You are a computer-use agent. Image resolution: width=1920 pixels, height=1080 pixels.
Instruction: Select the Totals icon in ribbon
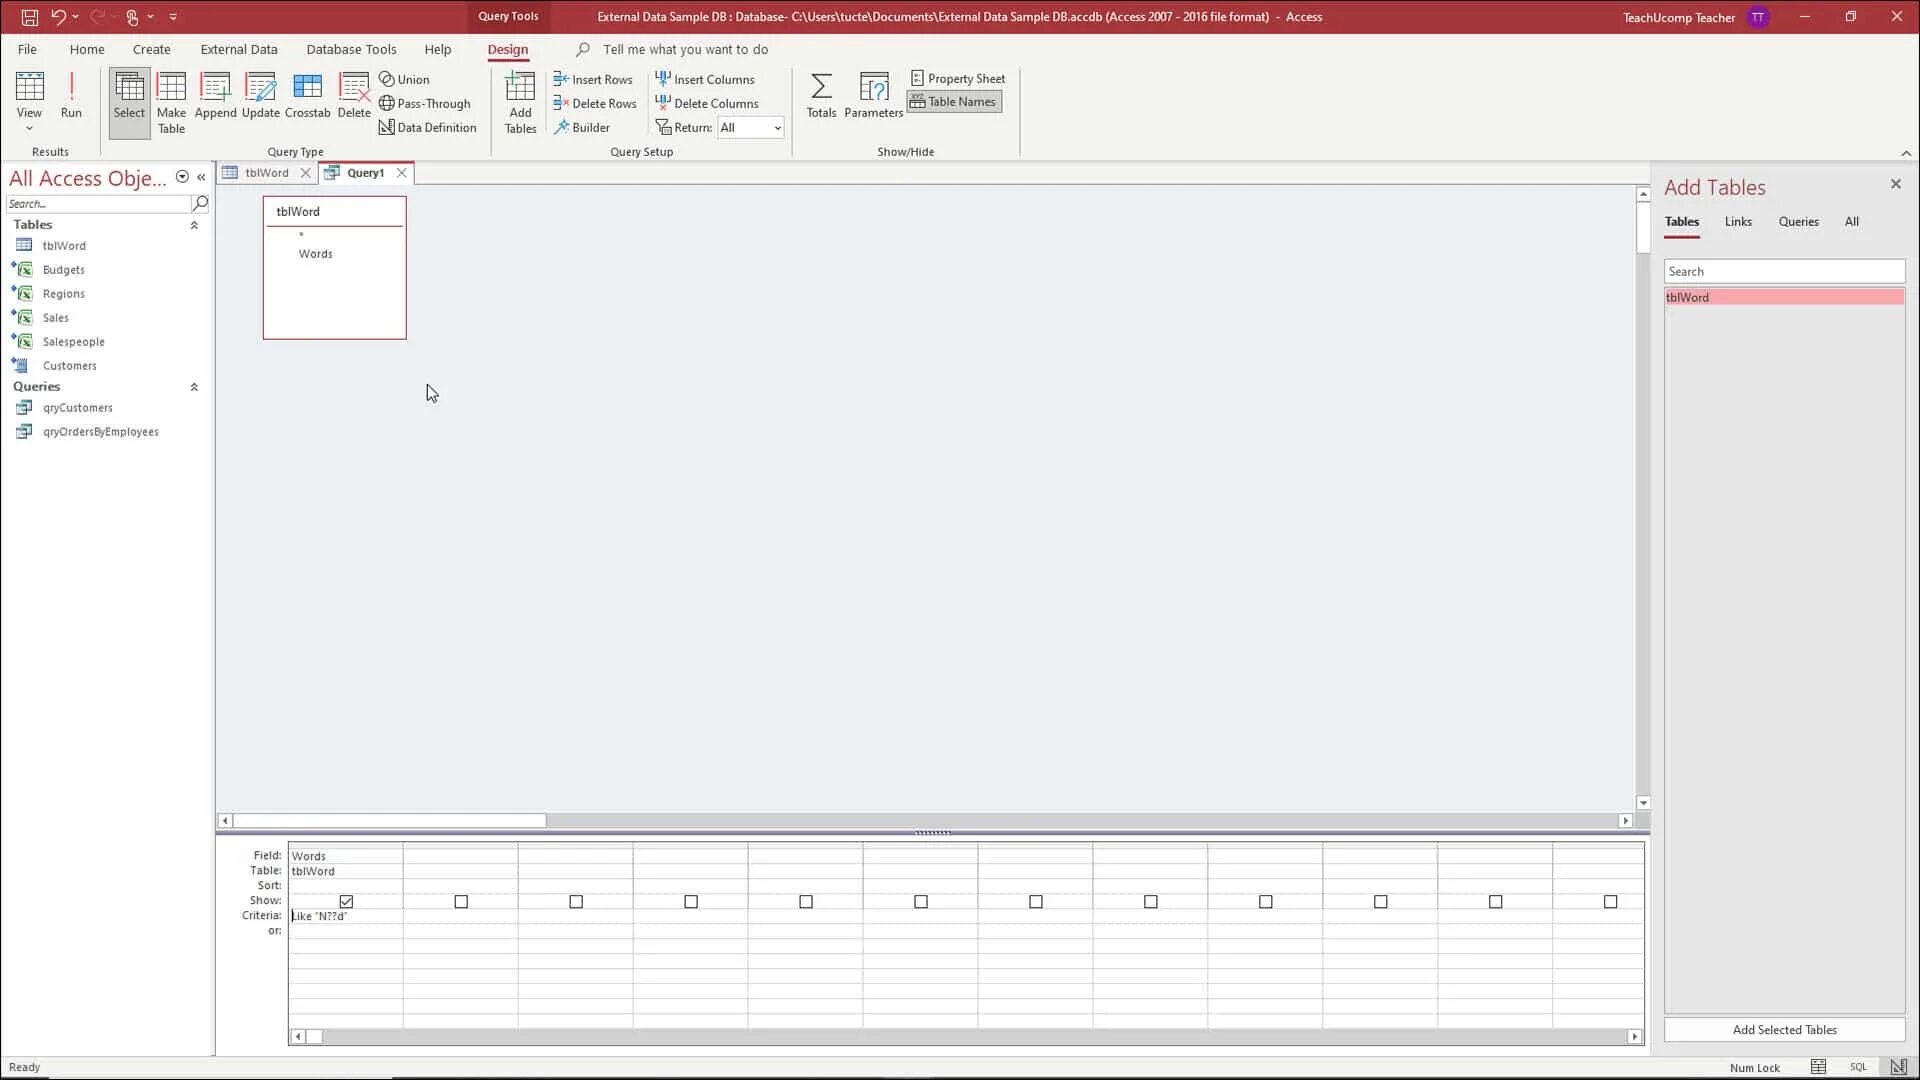pyautogui.click(x=819, y=94)
